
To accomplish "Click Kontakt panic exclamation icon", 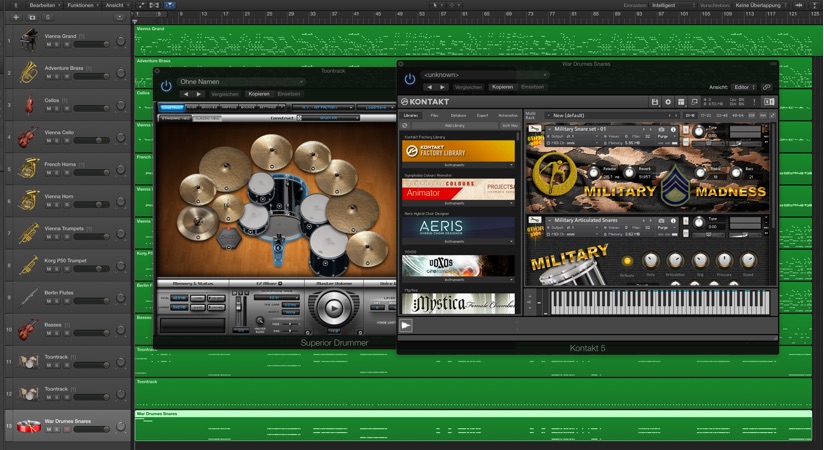I will pyautogui.click(x=755, y=101).
